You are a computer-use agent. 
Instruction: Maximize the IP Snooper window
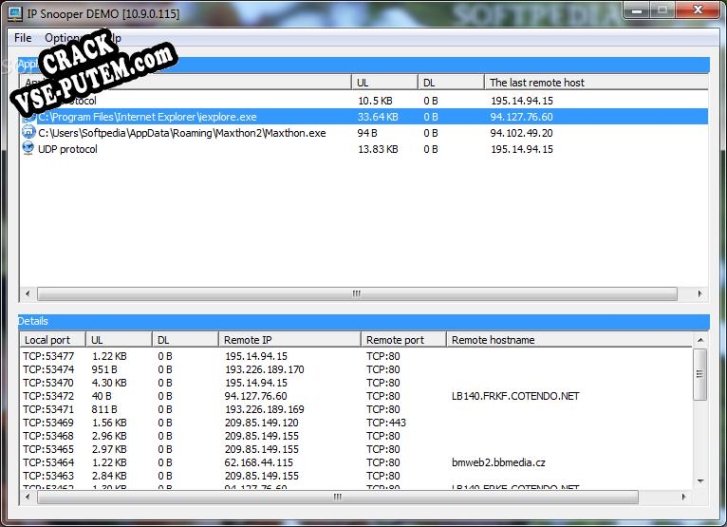pos(662,10)
